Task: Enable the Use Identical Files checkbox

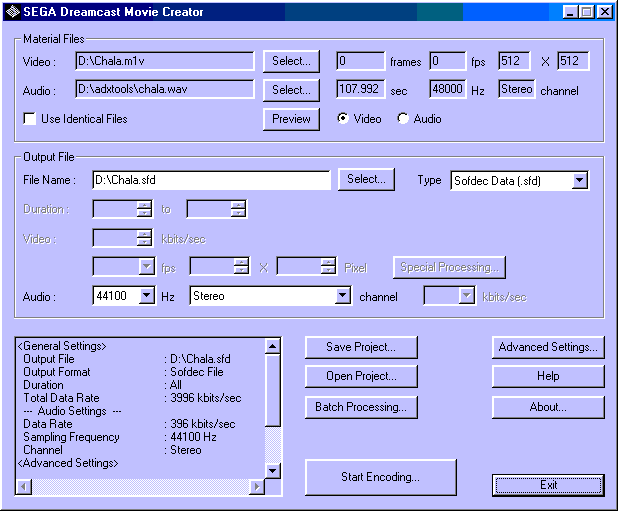Action: pyautogui.click(x=30, y=119)
